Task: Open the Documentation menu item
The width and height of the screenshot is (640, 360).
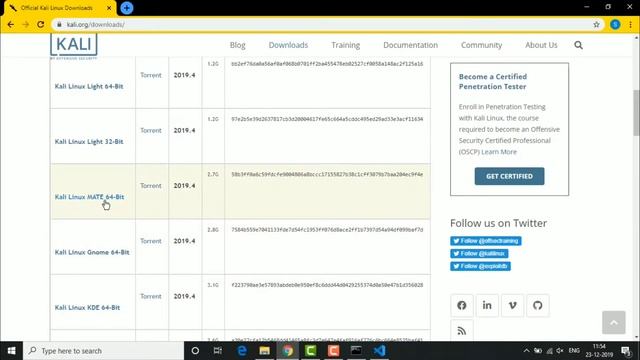Action: (410, 45)
